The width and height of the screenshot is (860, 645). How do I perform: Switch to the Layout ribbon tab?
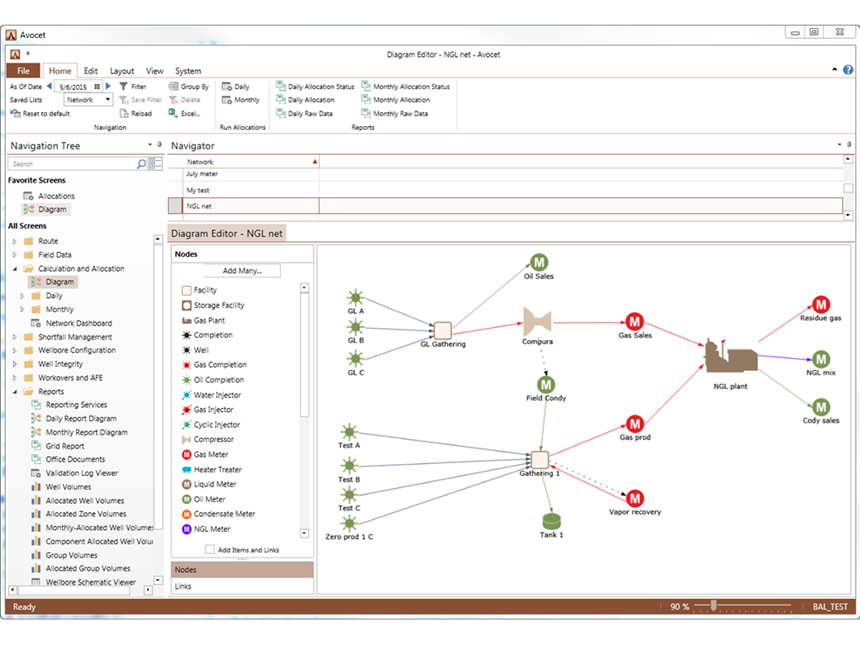[122, 71]
